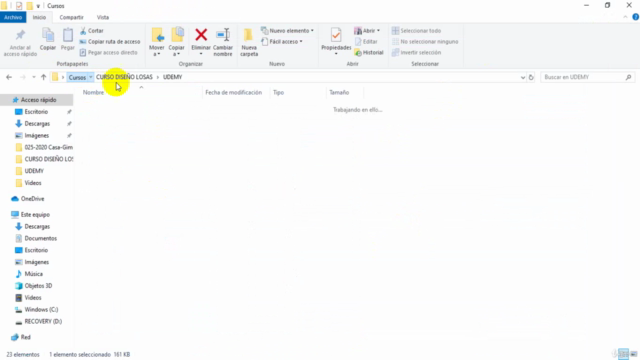Image resolution: width=640 pixels, height=360 pixels.
Task: Click the Cortar scissors option
Action: point(92,31)
